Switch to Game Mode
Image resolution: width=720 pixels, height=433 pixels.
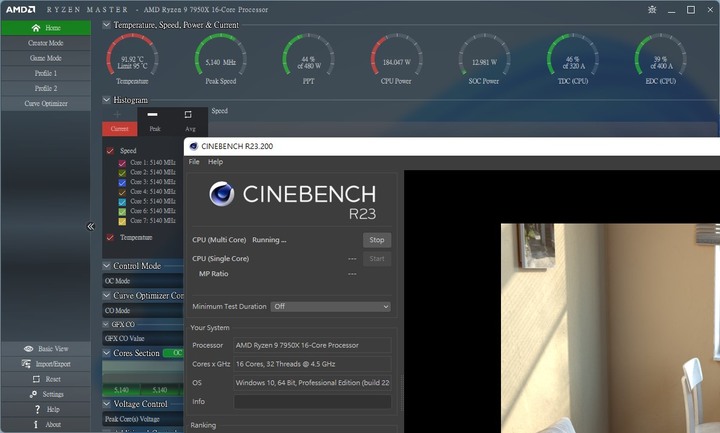pos(45,58)
